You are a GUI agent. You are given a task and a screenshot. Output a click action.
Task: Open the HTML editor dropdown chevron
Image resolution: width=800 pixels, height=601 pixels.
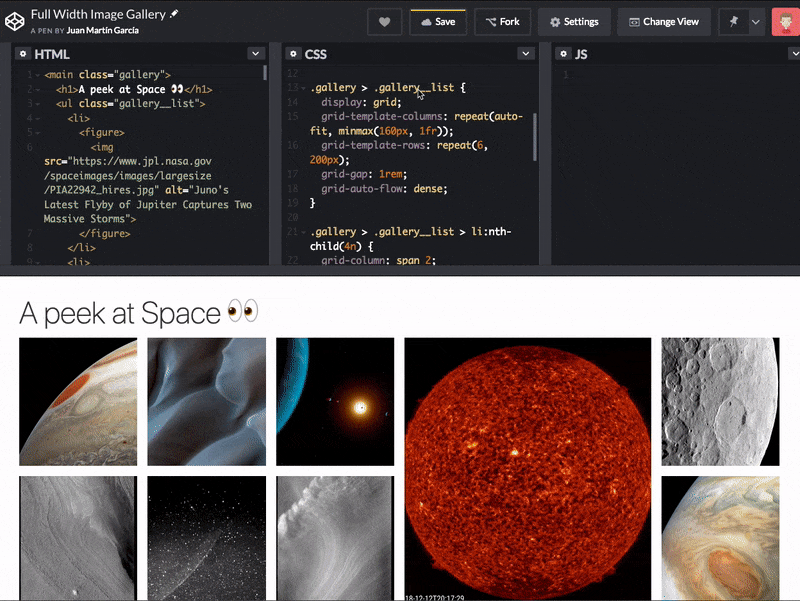[x=256, y=54]
